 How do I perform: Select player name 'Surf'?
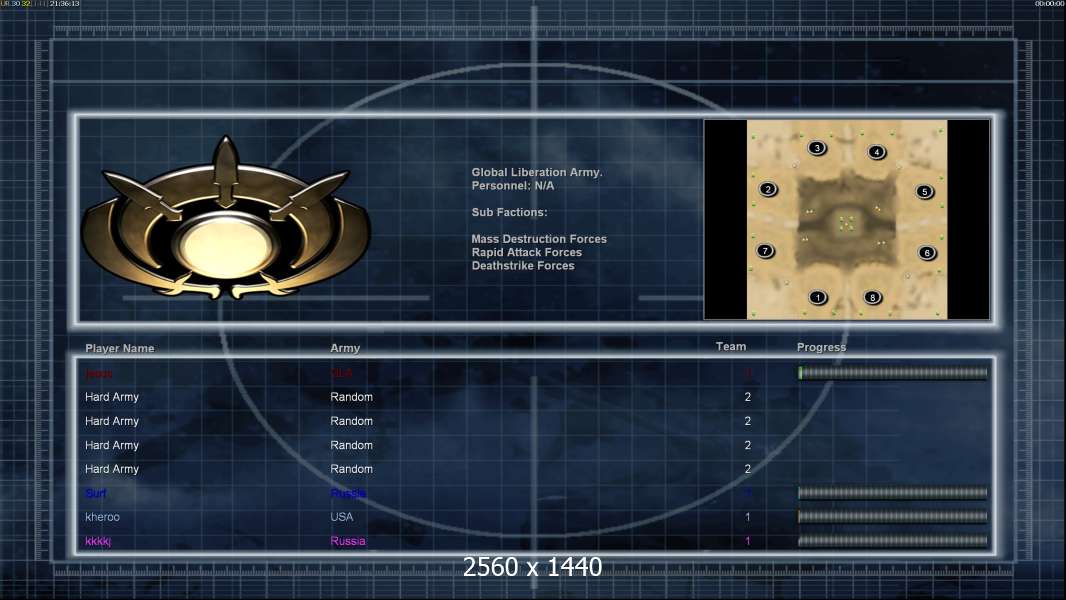[96, 493]
